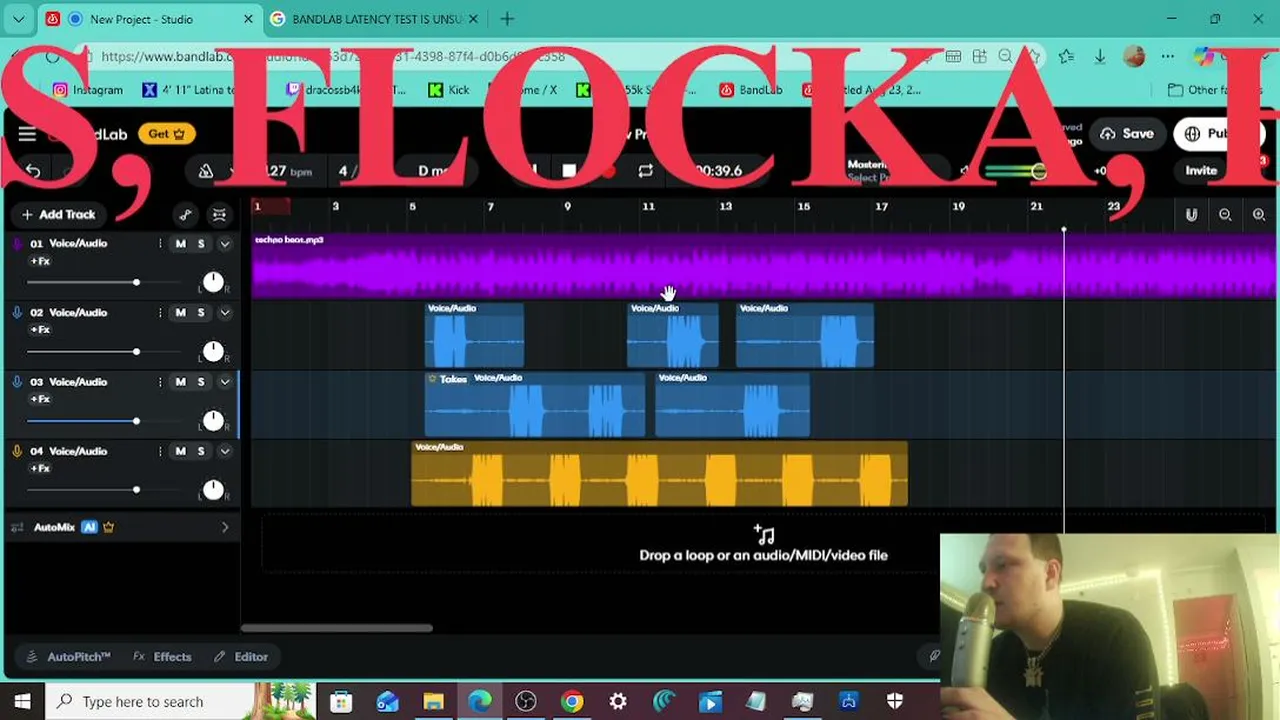
Task: Click track 01 microphone icon
Action: click(17, 244)
